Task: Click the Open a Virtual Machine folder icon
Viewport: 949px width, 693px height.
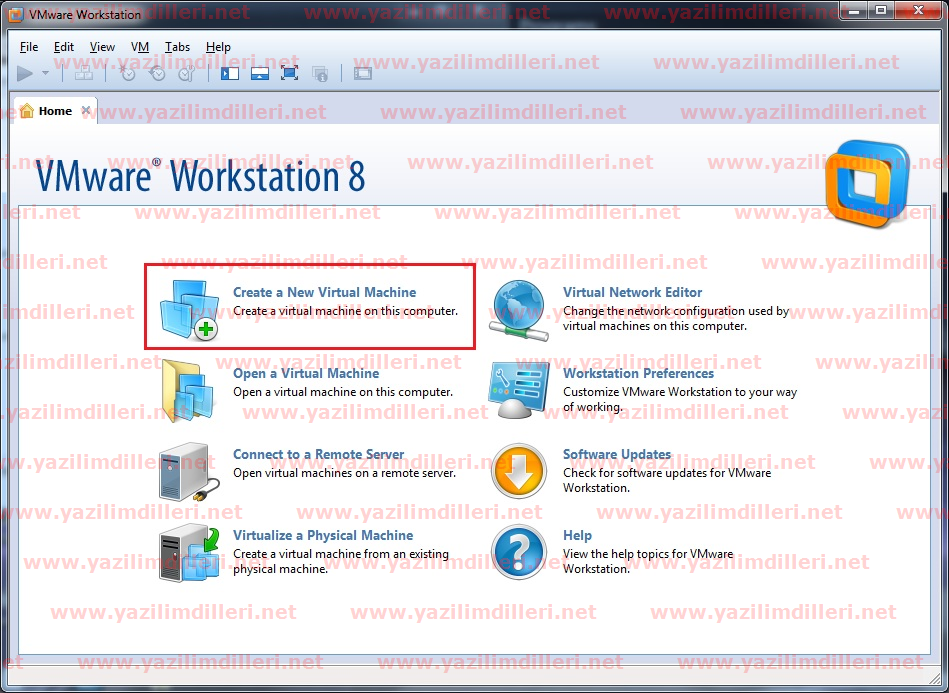Action: coord(187,389)
